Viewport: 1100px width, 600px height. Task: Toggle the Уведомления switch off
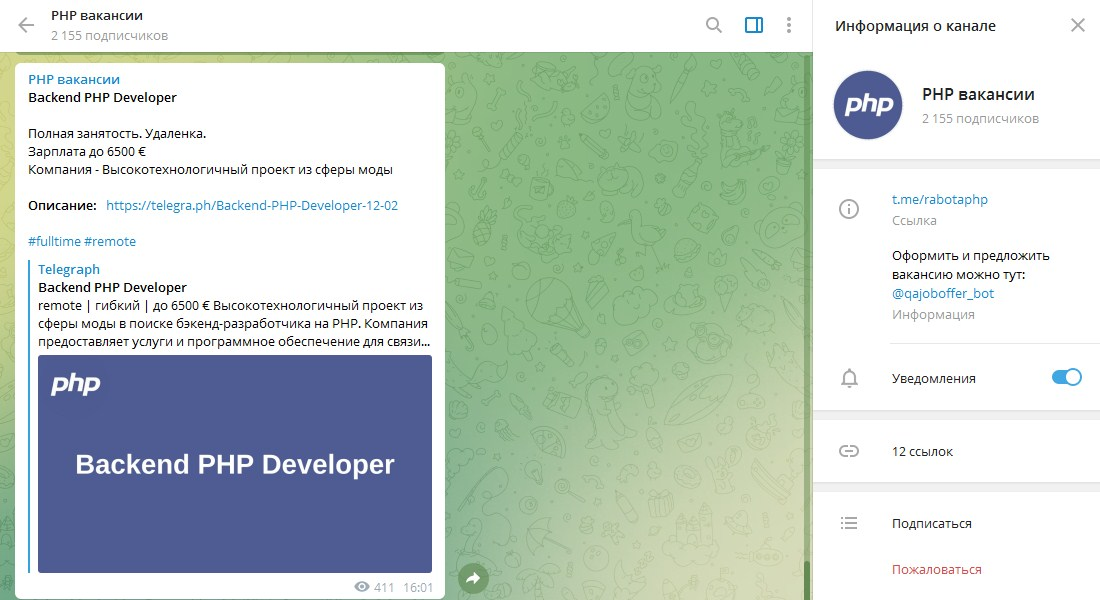[1066, 378]
